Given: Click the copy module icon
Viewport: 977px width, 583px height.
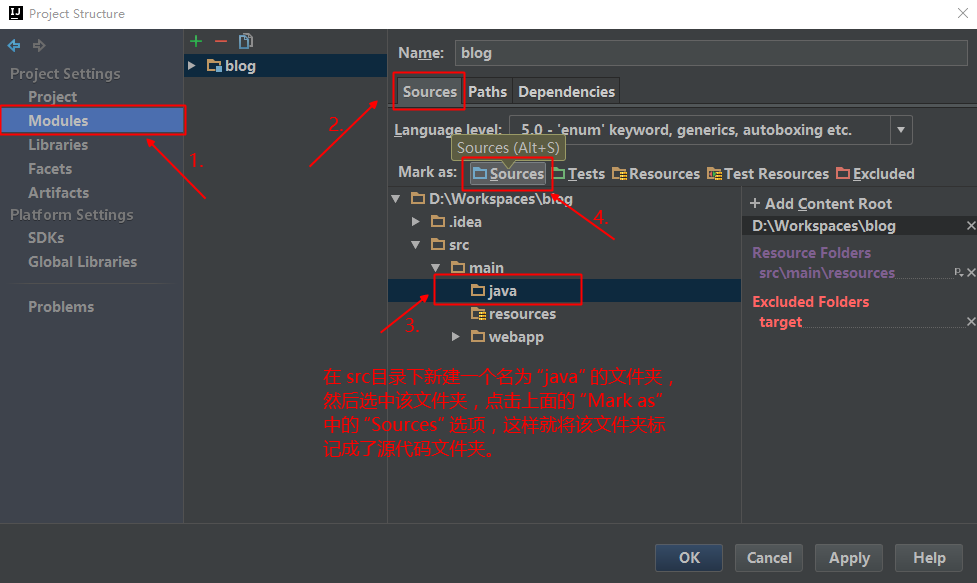Looking at the screenshot, I should 246,41.
